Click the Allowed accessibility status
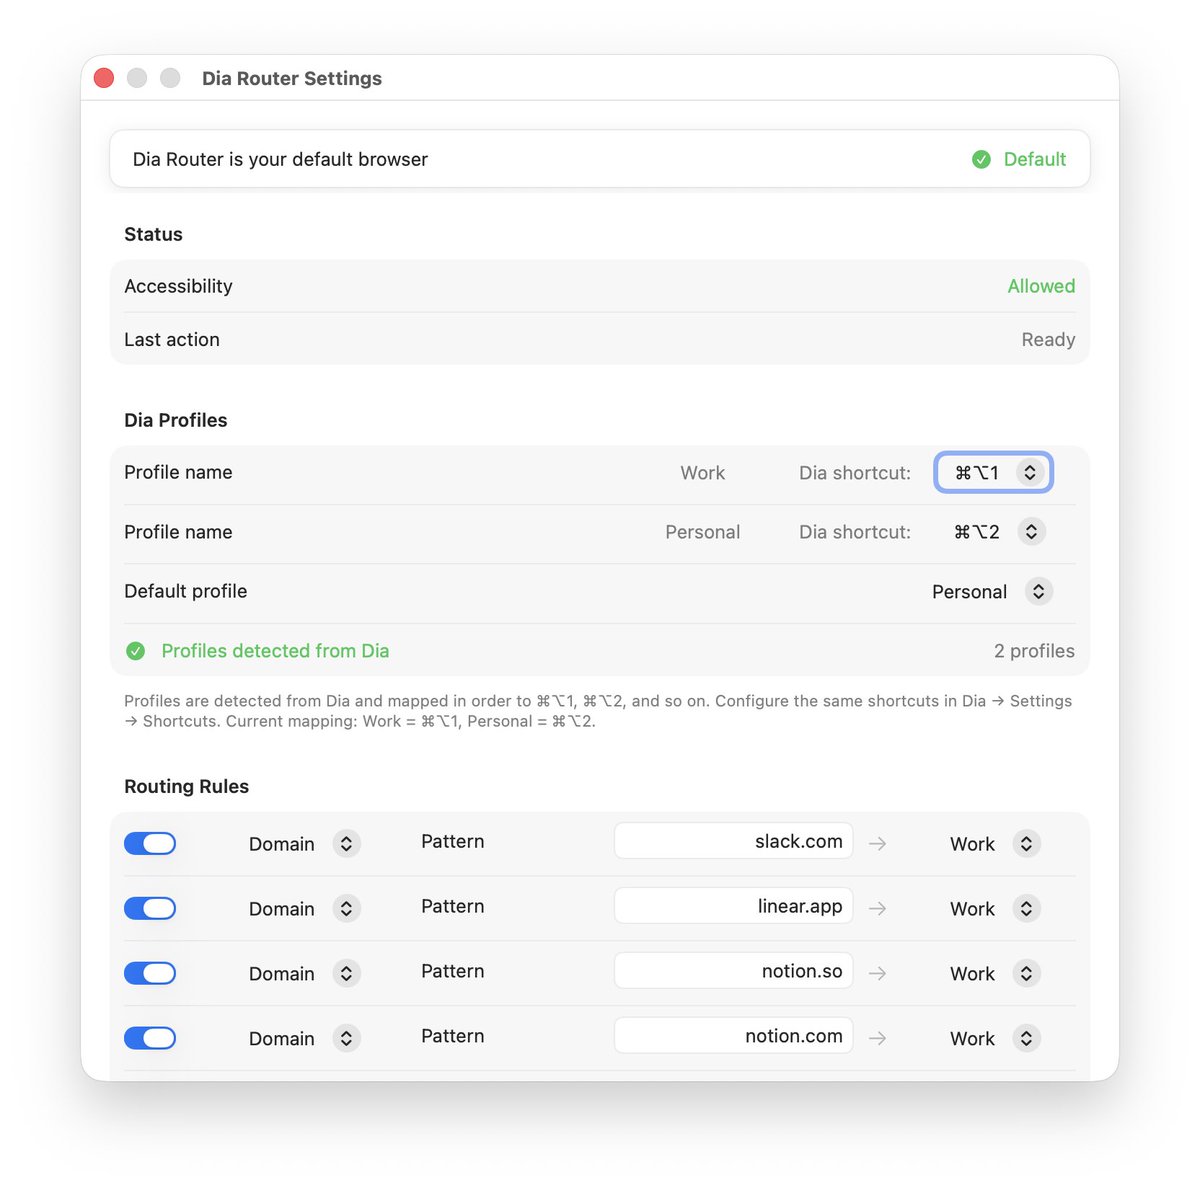This screenshot has height=1188, width=1200. tap(1041, 286)
